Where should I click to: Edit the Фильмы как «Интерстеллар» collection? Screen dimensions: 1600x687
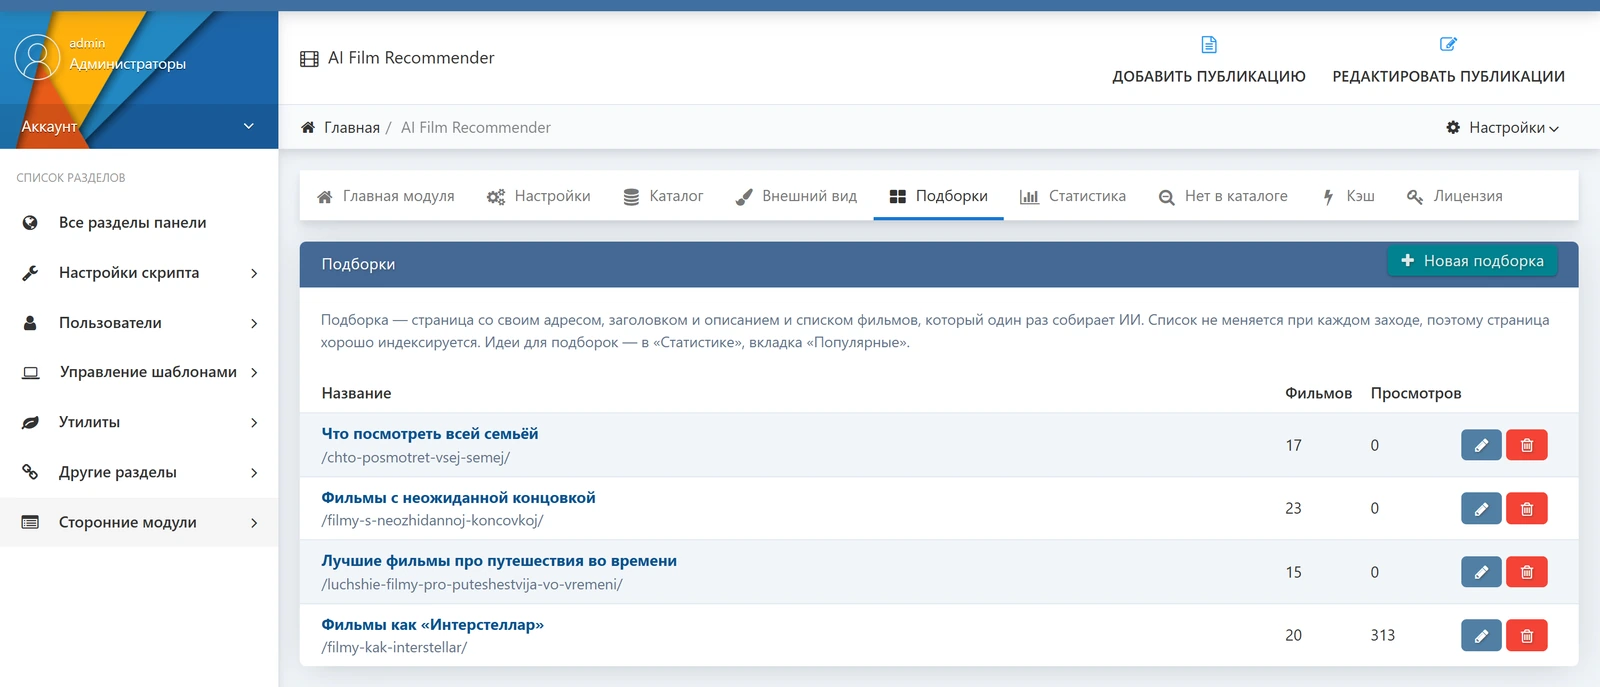pyautogui.click(x=1481, y=635)
